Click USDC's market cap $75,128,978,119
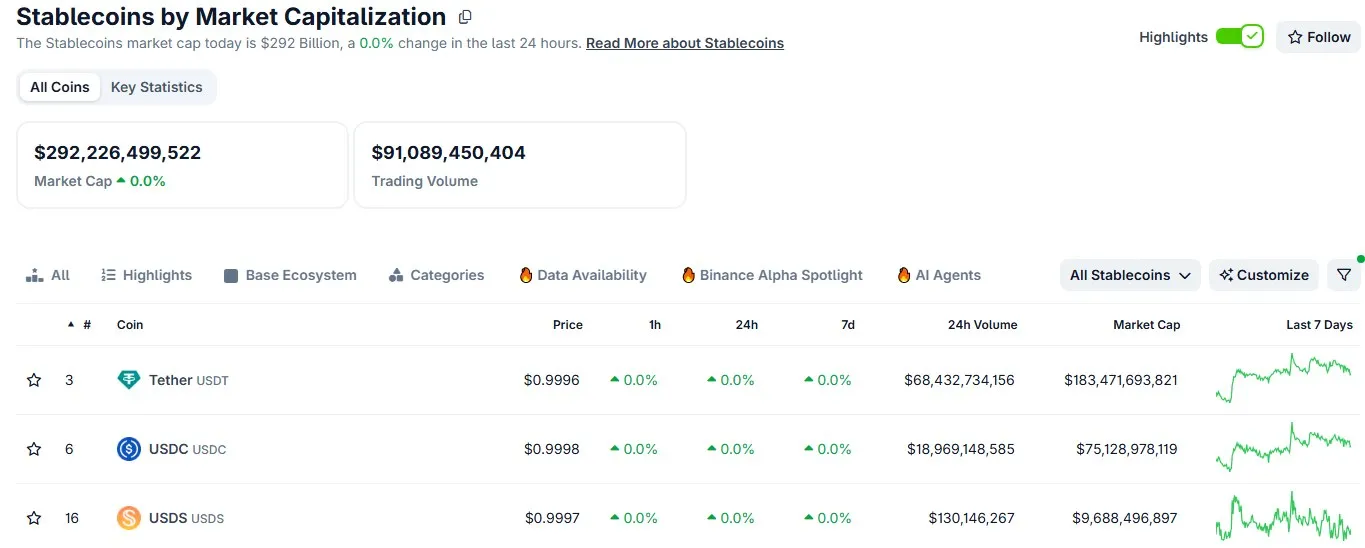The height and width of the screenshot is (548, 1365). (1126, 449)
